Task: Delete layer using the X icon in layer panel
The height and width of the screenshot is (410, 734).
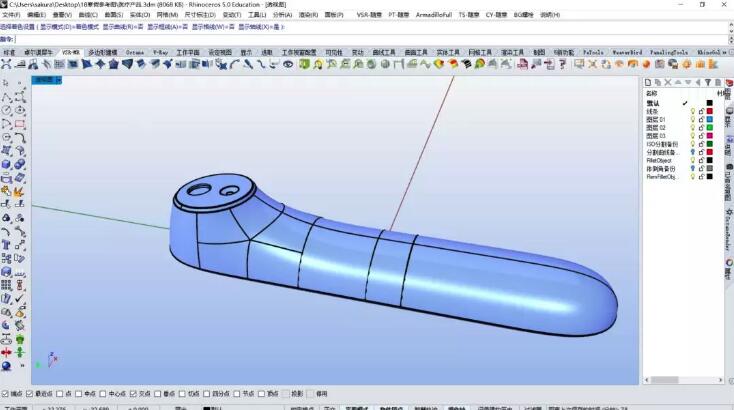Action: pyautogui.click(x=668, y=83)
